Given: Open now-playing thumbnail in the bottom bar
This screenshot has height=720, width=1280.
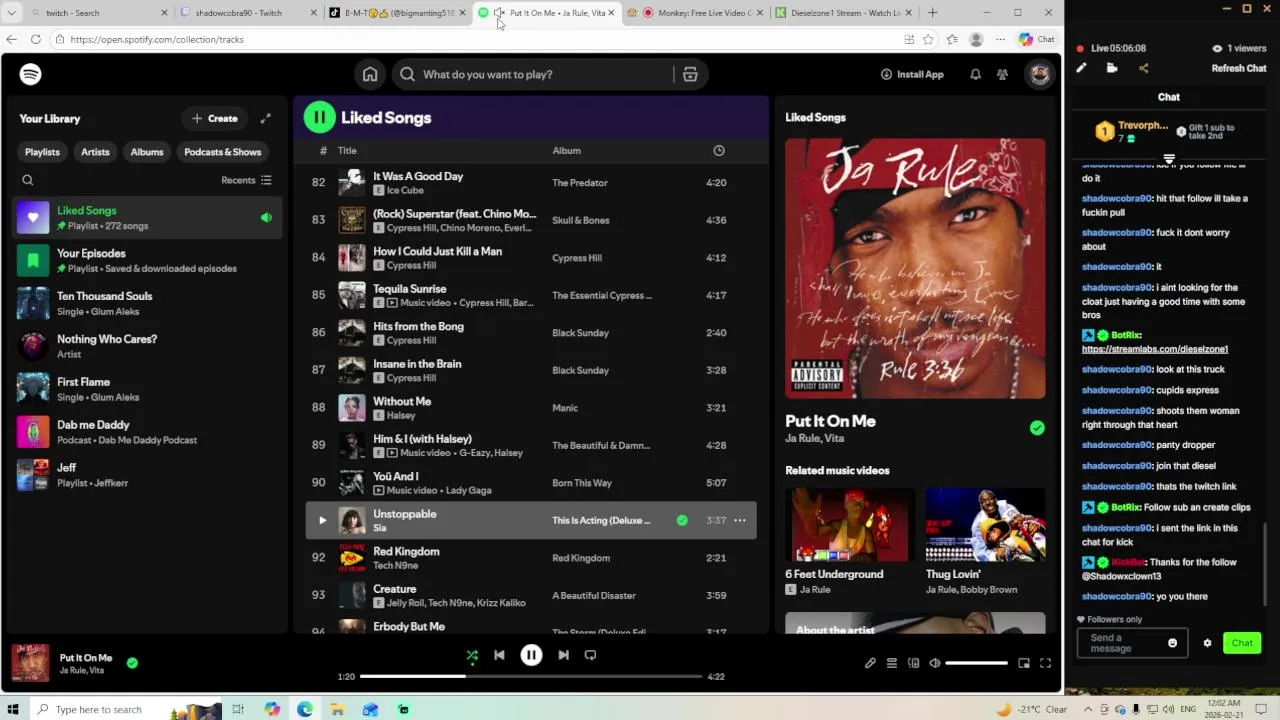Looking at the screenshot, I should click(30, 663).
